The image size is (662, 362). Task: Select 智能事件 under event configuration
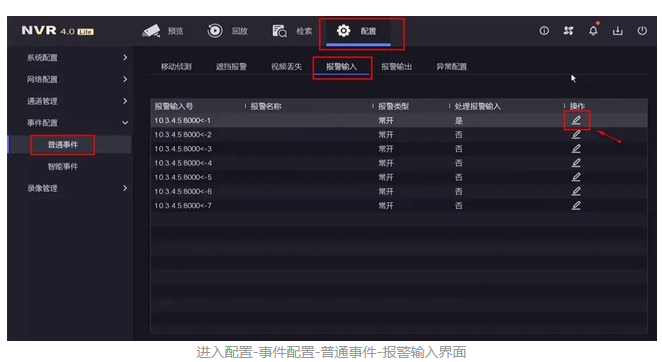(x=62, y=166)
